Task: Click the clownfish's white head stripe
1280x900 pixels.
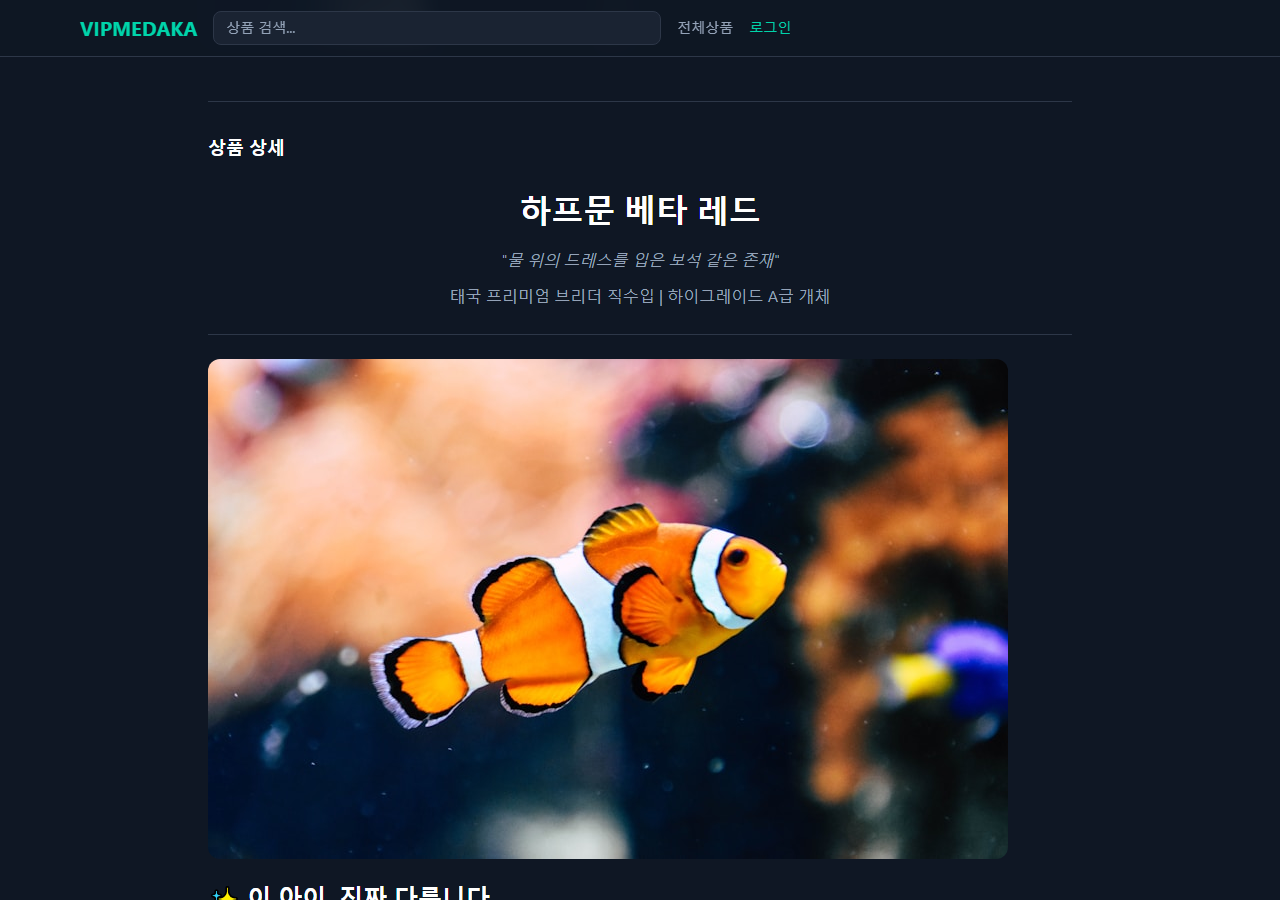Action: click(x=712, y=578)
